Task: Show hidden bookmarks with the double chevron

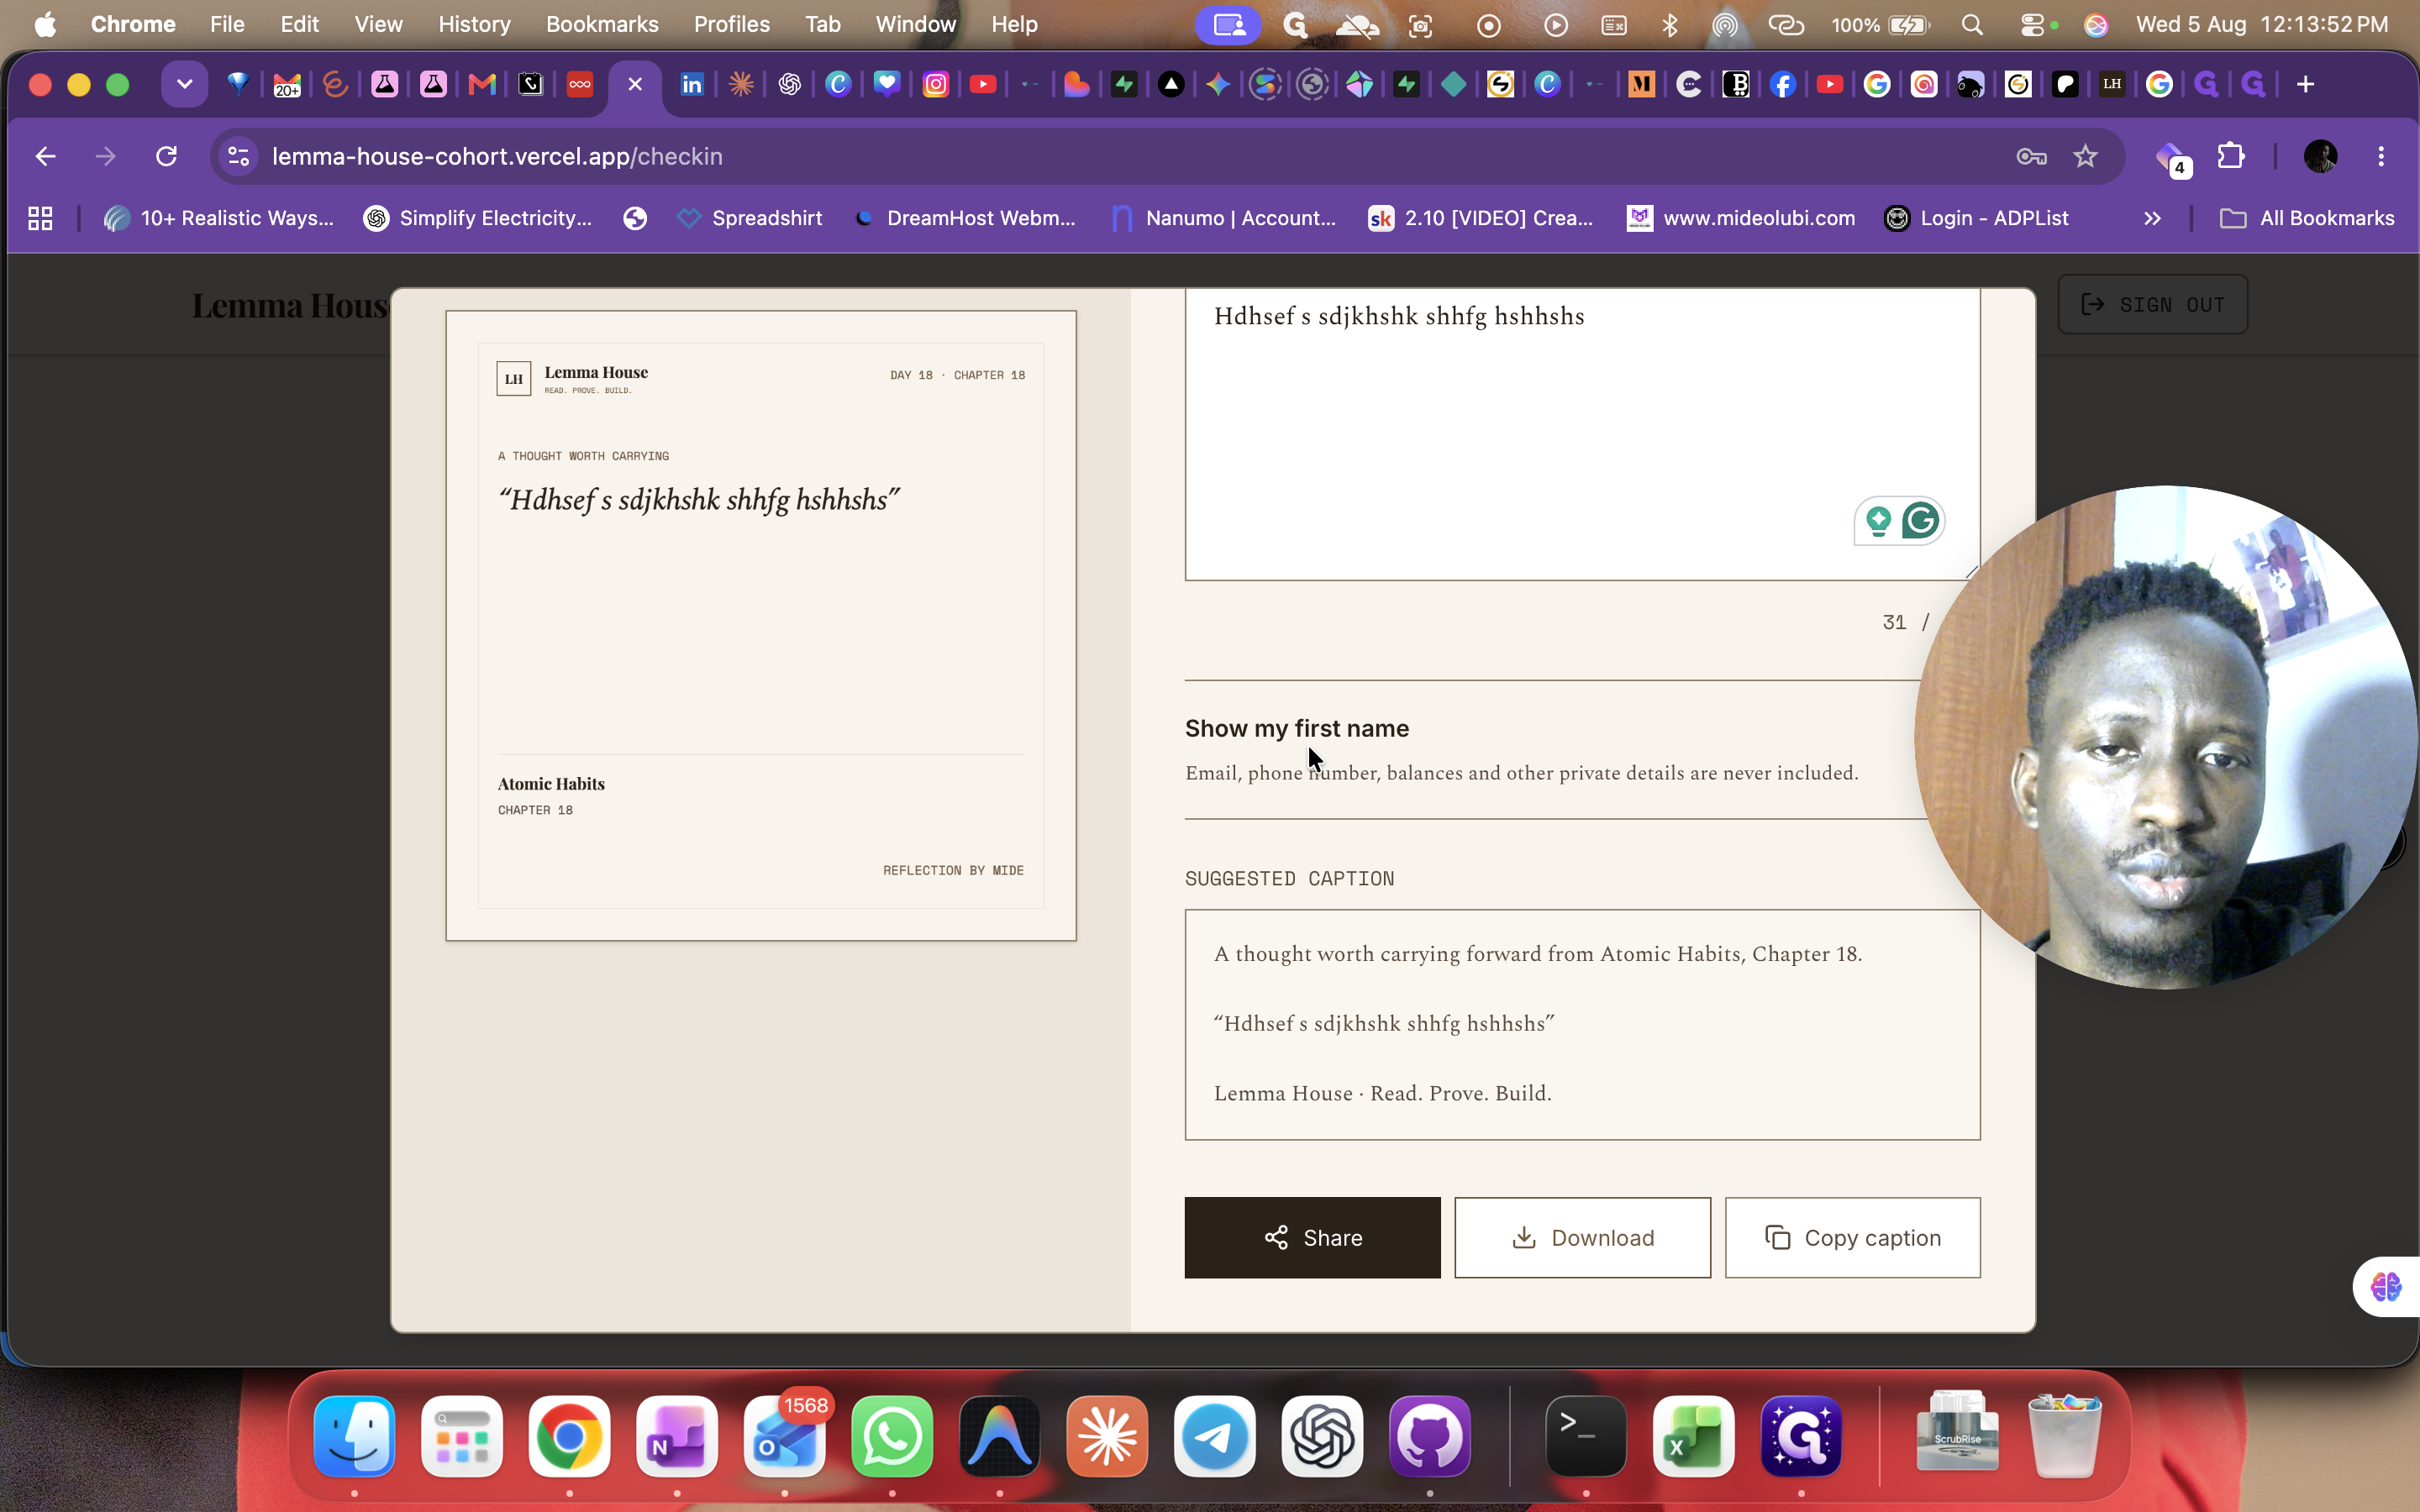Action: click(2152, 218)
